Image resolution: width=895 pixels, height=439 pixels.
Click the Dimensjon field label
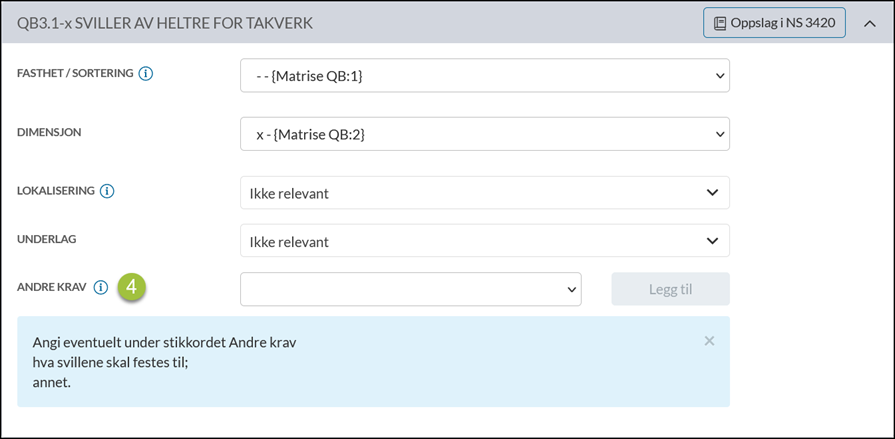tap(49, 132)
